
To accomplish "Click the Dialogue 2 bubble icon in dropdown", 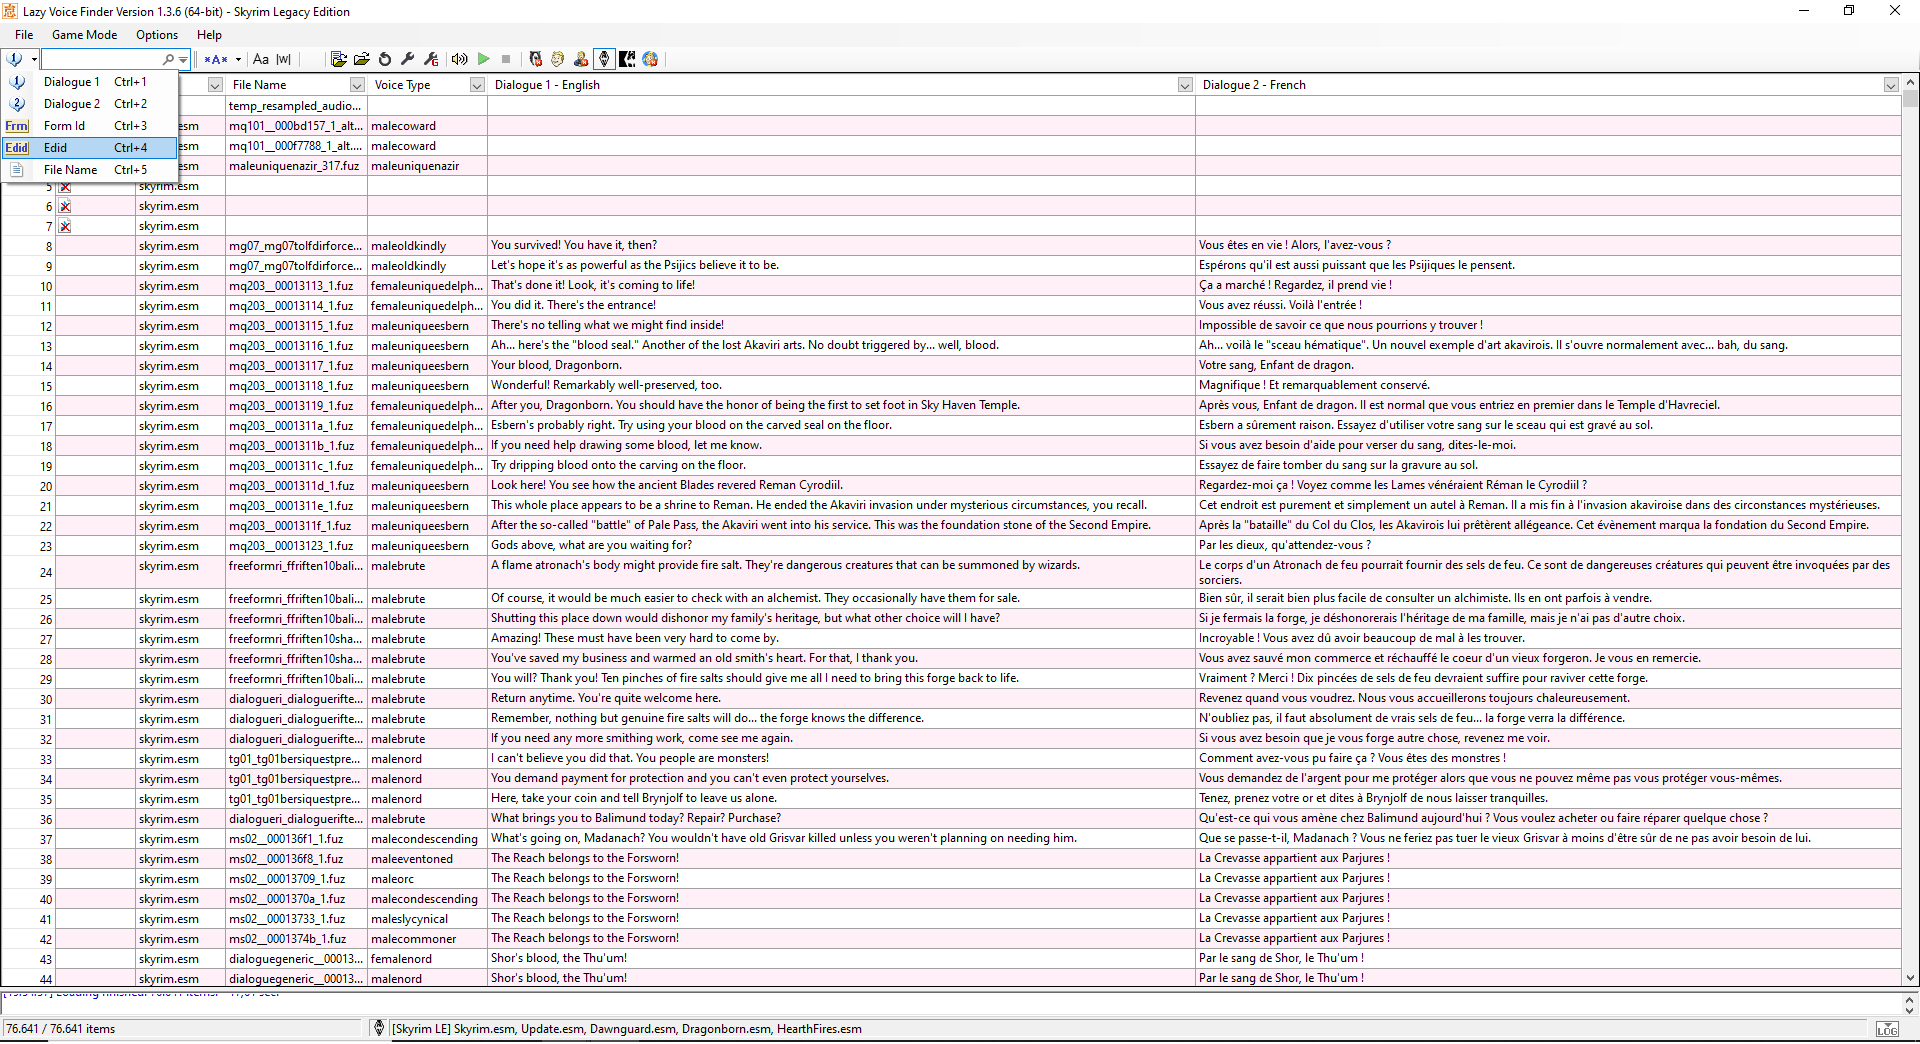I will 17,104.
